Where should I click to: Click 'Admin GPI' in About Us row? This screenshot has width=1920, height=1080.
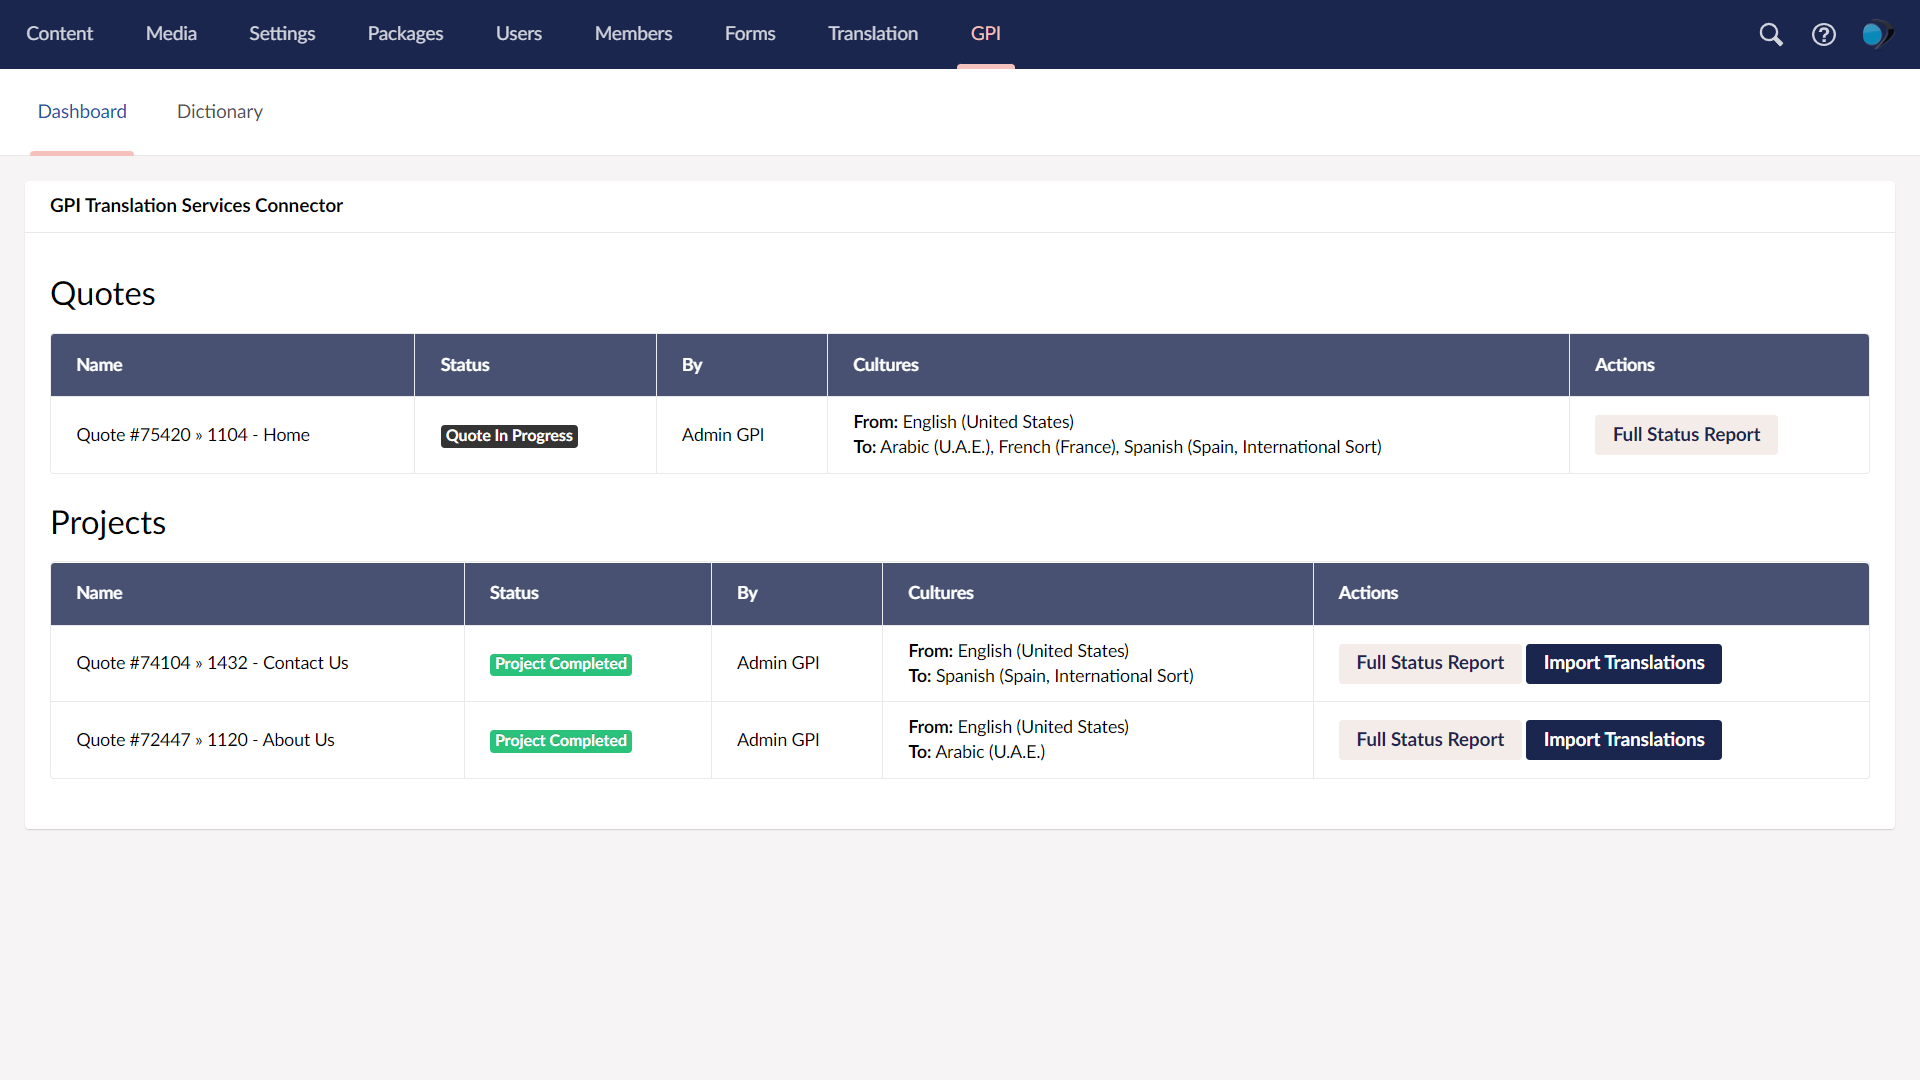(778, 740)
